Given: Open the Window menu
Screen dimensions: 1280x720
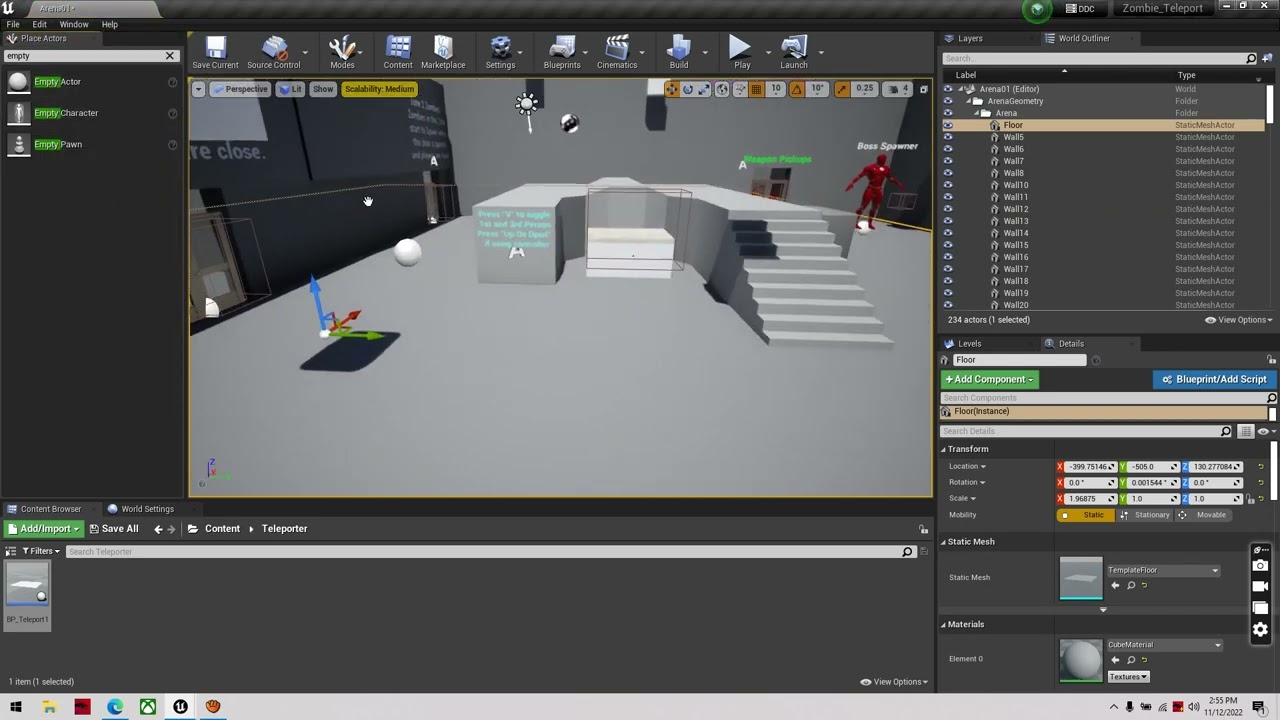Looking at the screenshot, I should click(74, 24).
